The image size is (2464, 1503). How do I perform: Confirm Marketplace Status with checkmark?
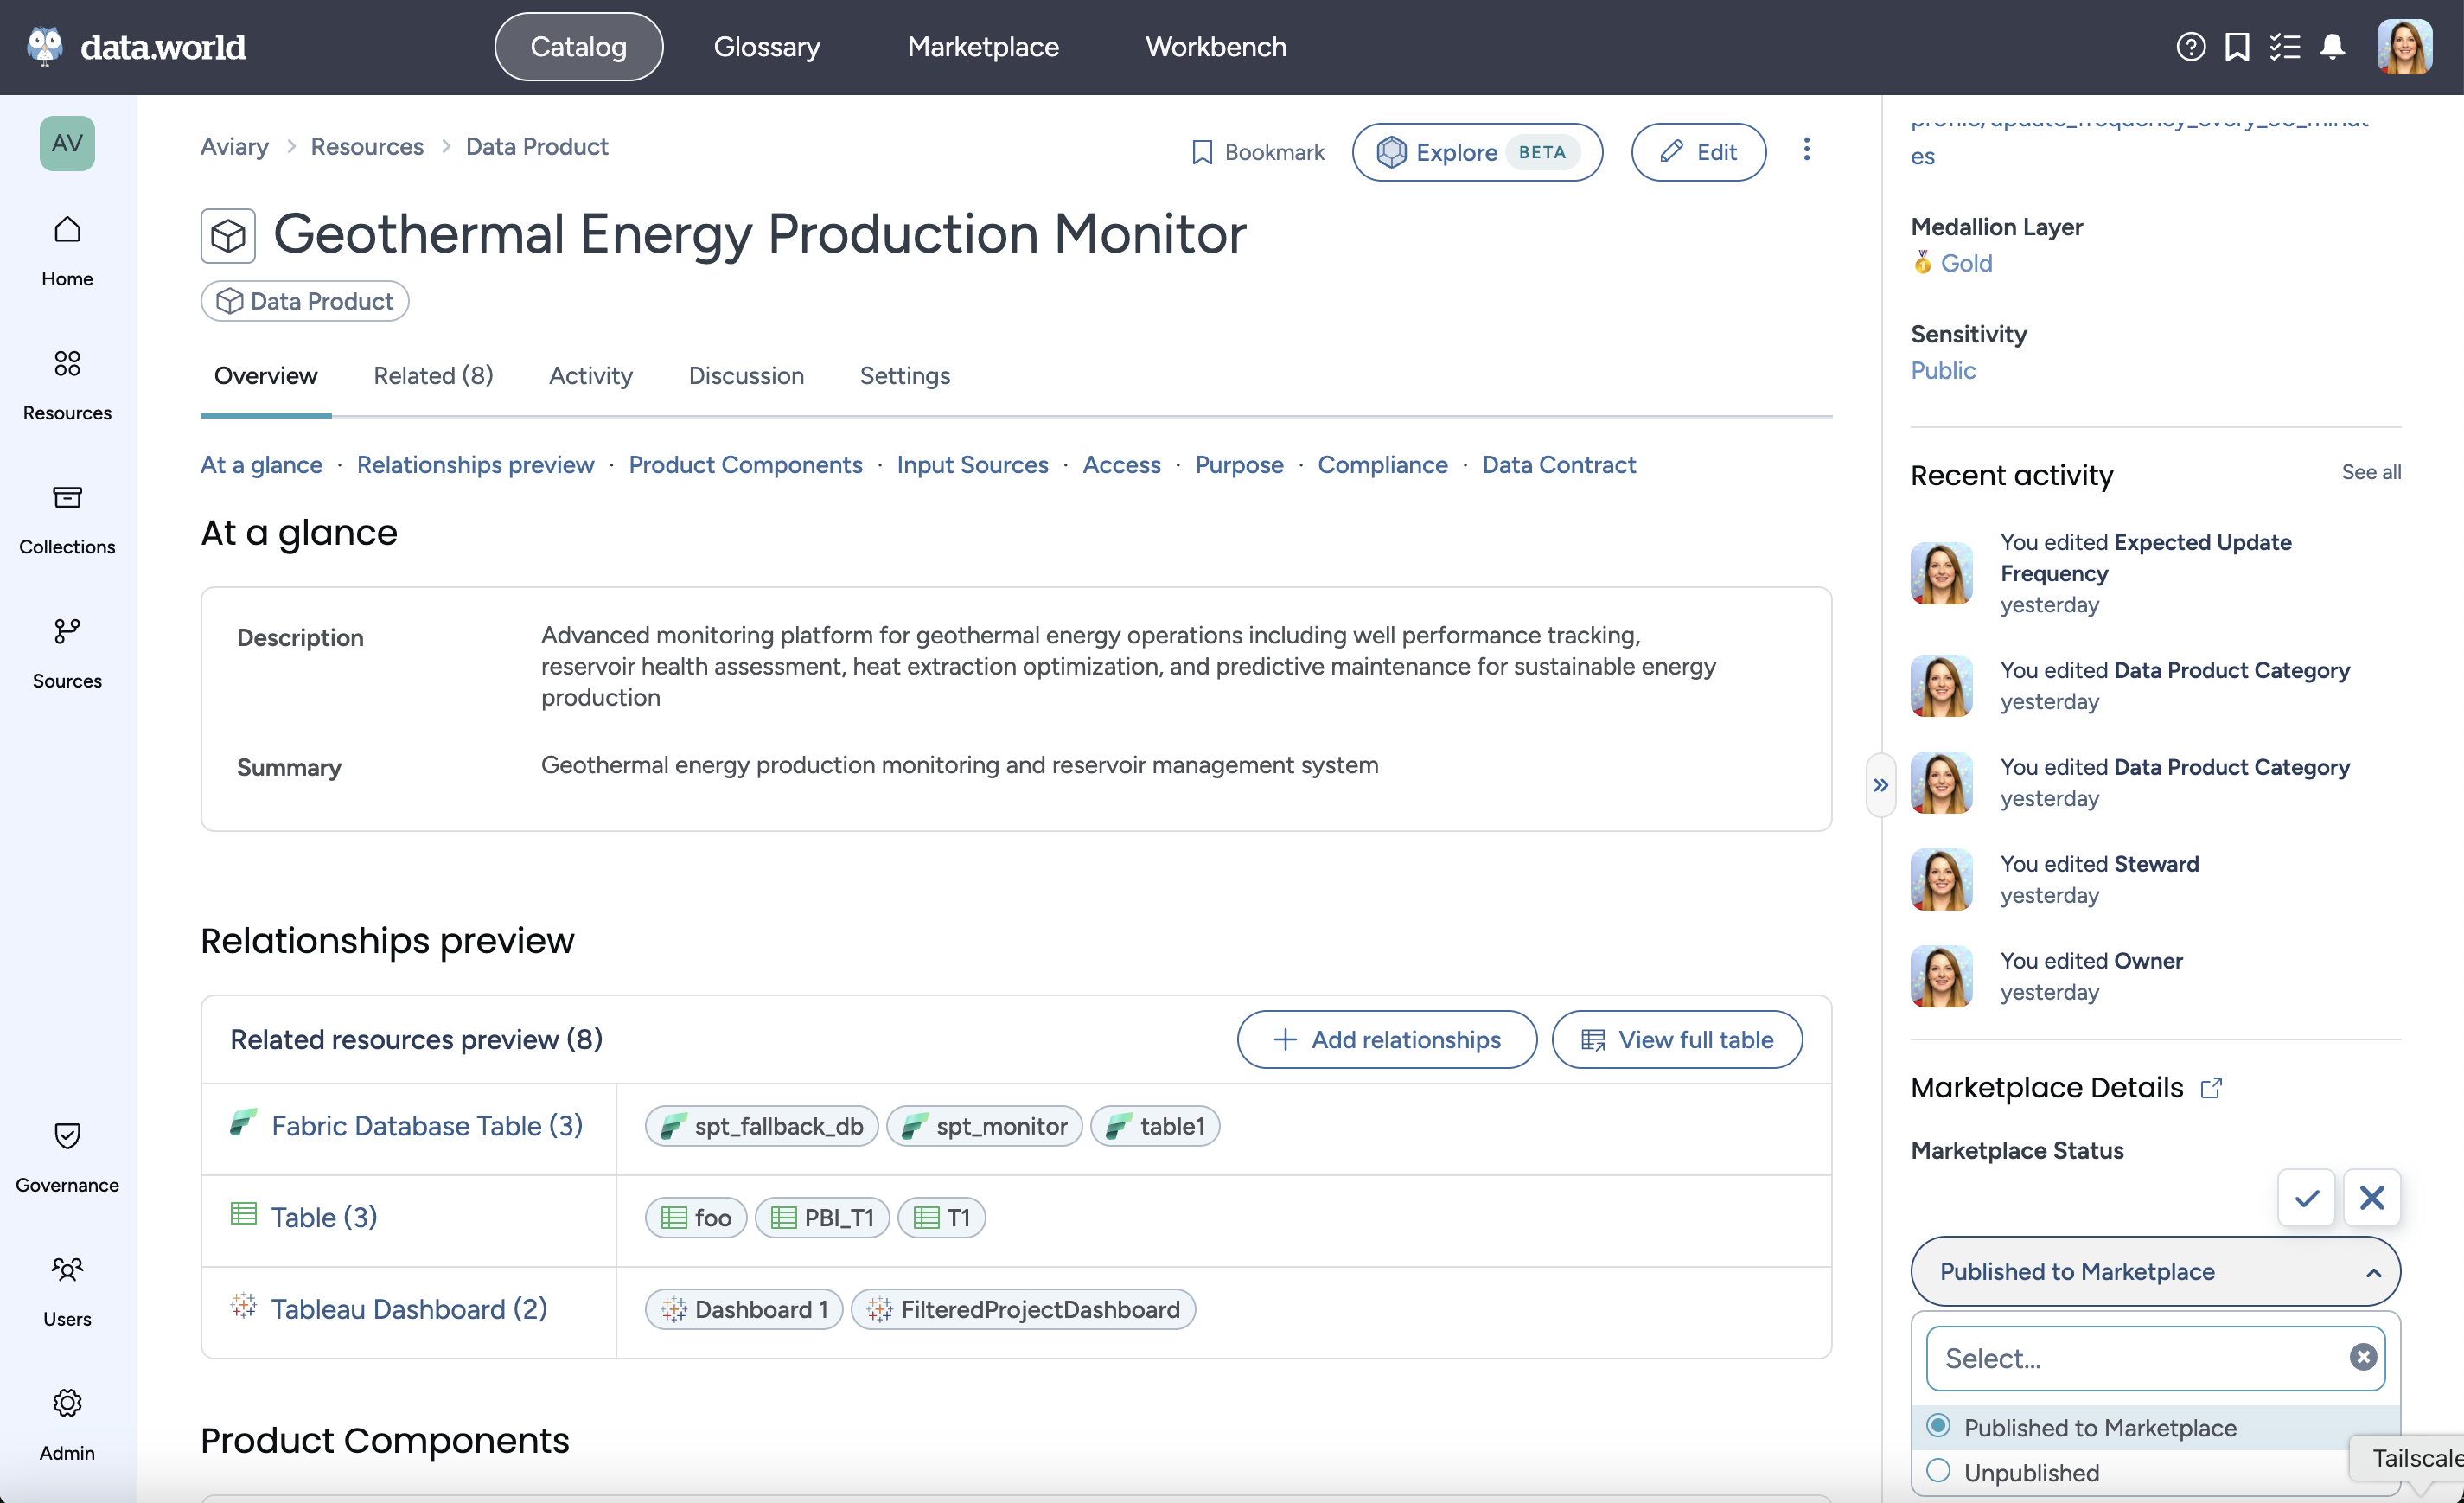point(2306,1197)
